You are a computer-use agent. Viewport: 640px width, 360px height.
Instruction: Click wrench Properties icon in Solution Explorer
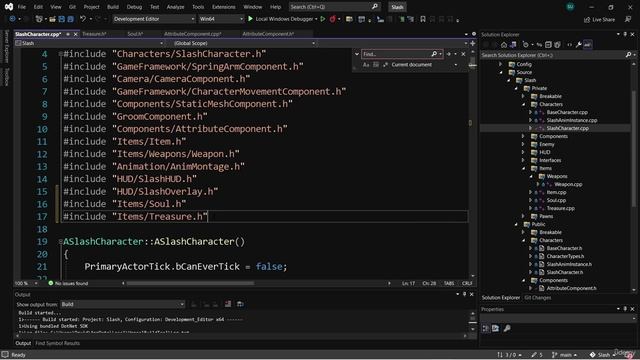(x=578, y=44)
